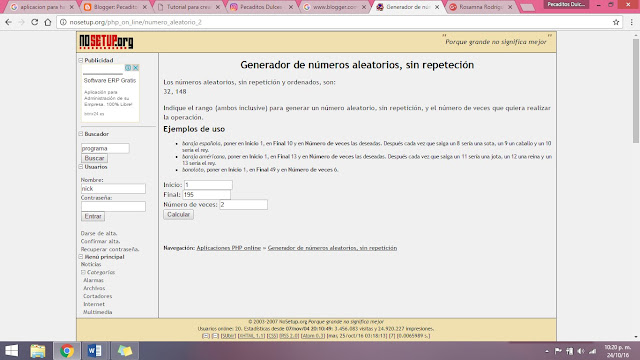Click the volume icon in the system tray
This screenshot has width=640, height=360.
(x=581, y=351)
